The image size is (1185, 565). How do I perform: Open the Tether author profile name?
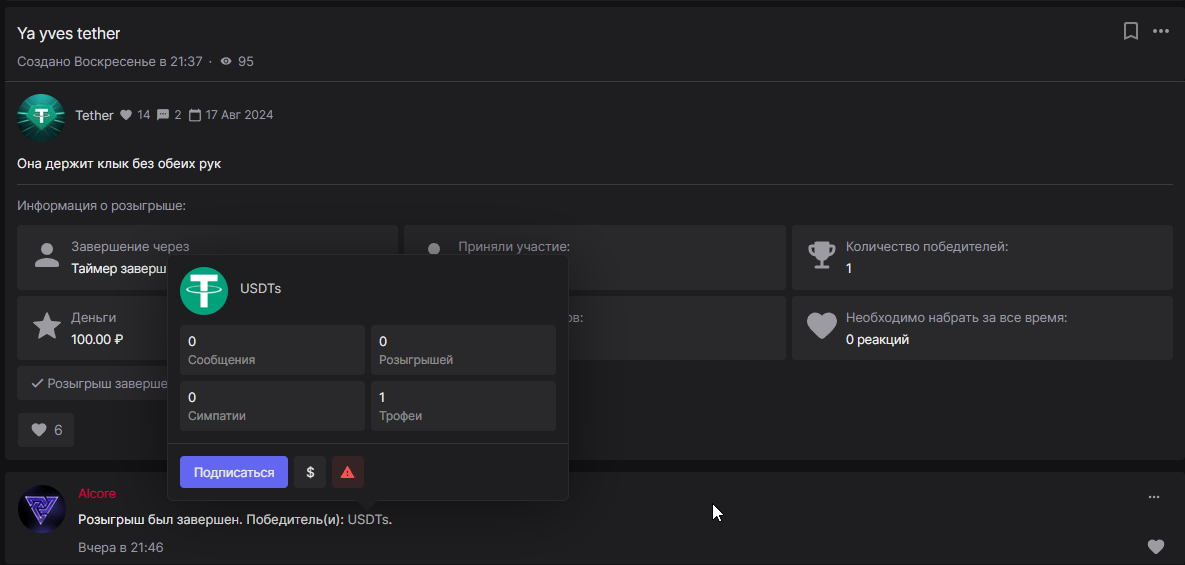click(94, 115)
